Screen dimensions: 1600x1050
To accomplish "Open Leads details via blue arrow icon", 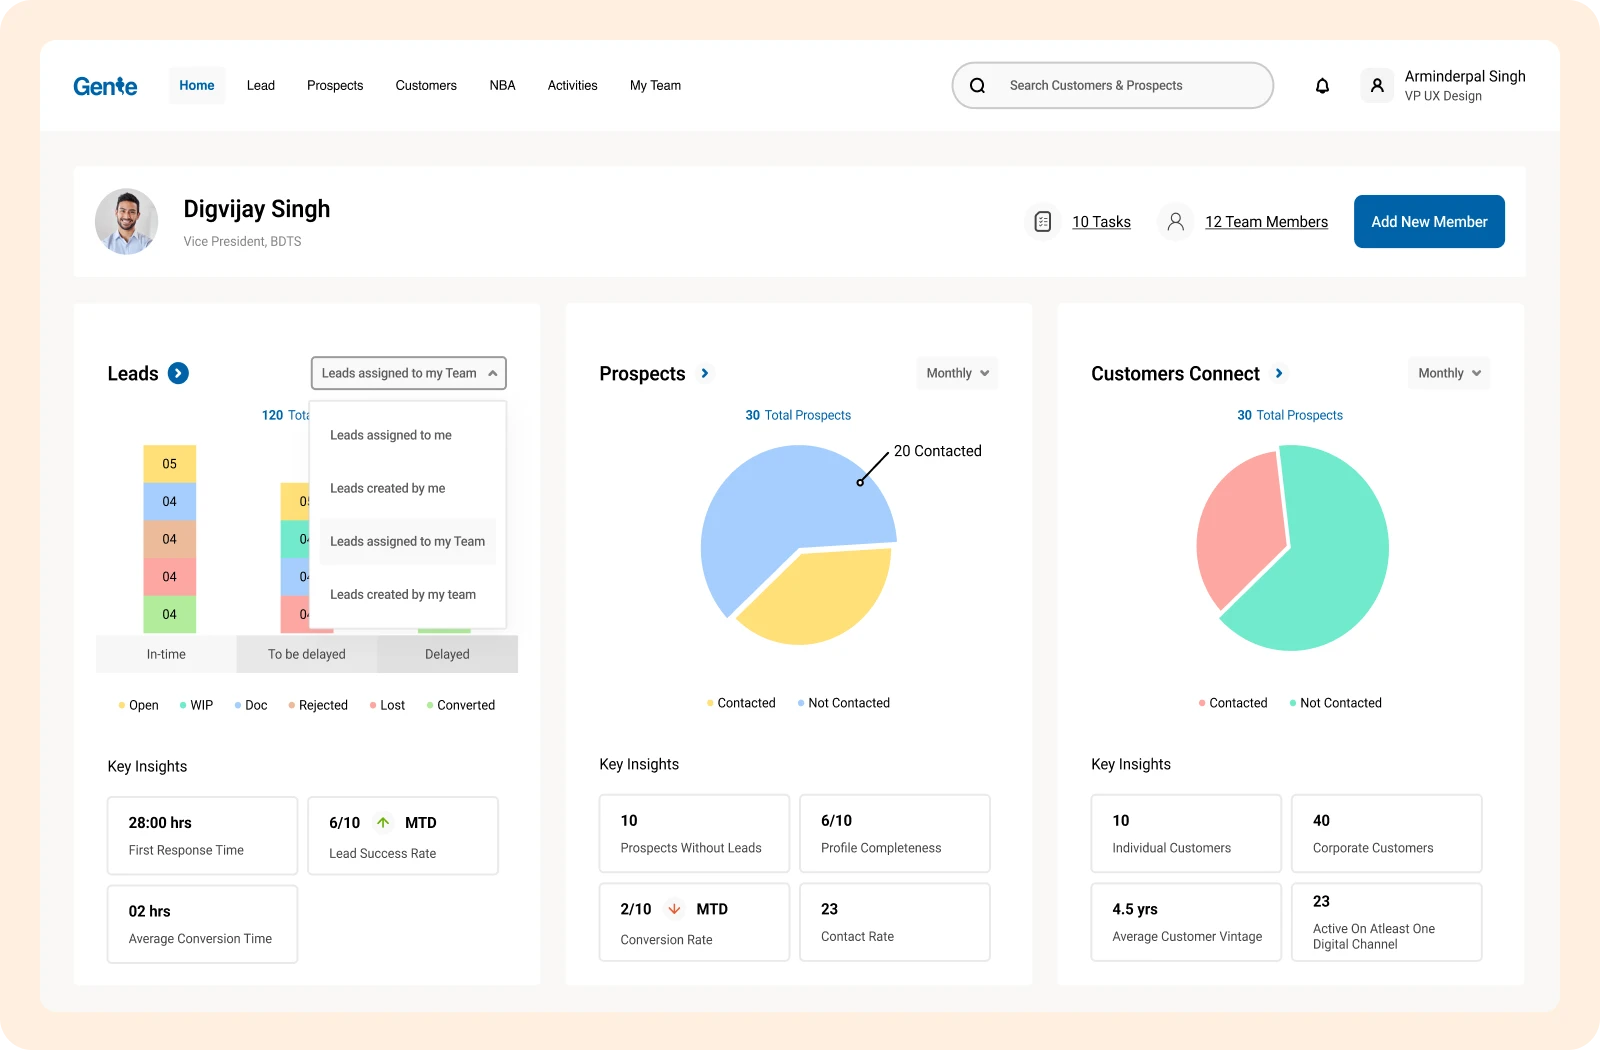I will [x=178, y=373].
